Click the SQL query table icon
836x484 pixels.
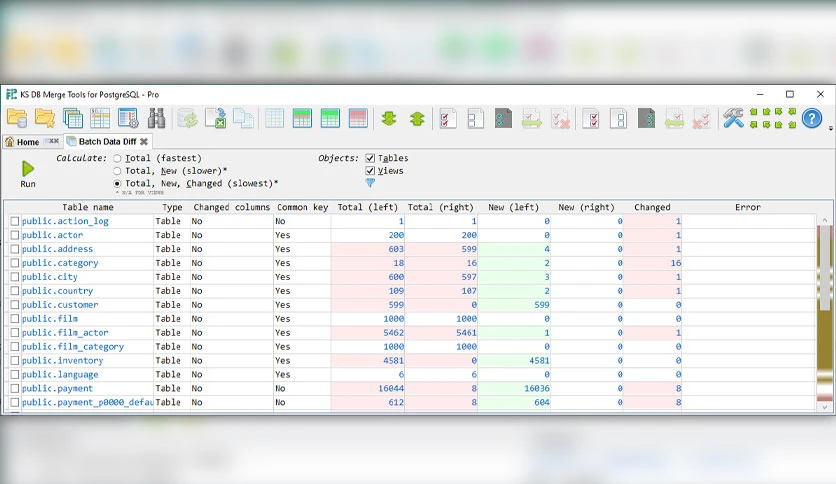[100, 118]
